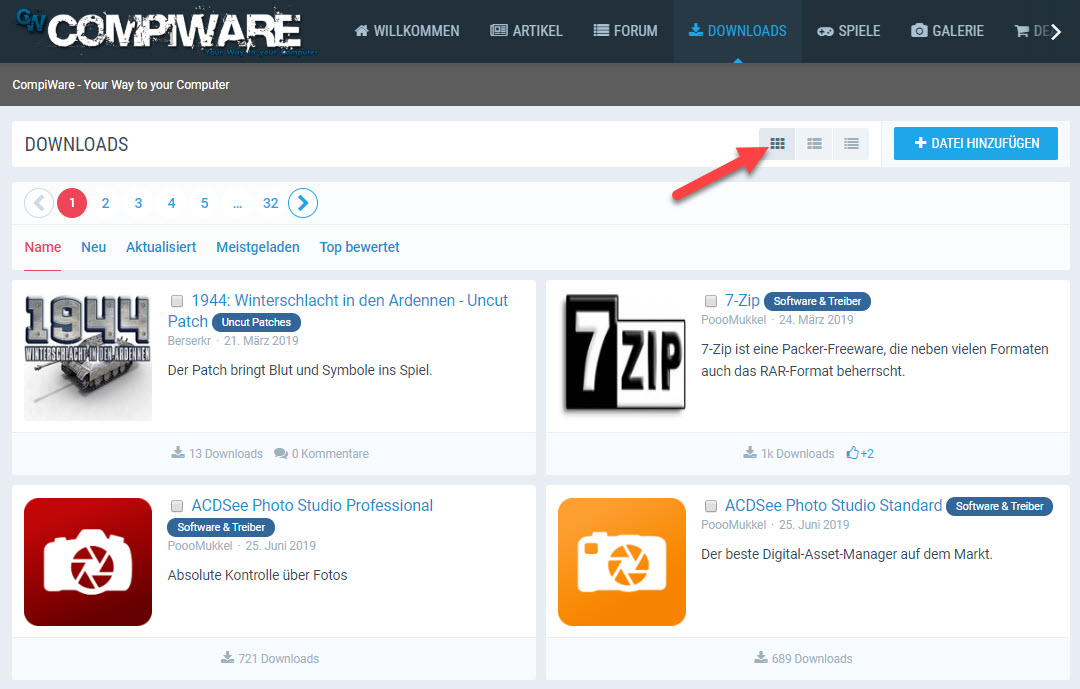Click the '0 Kommentare' counter text
The height and width of the screenshot is (689, 1080).
pos(322,453)
